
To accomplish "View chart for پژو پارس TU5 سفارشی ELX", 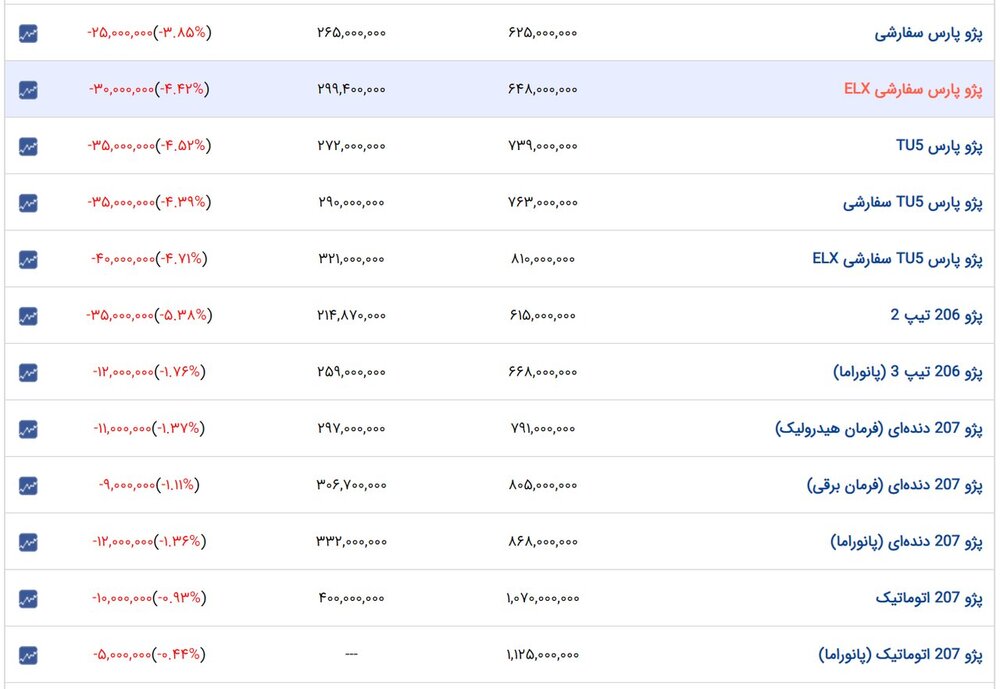I will click(28, 259).
